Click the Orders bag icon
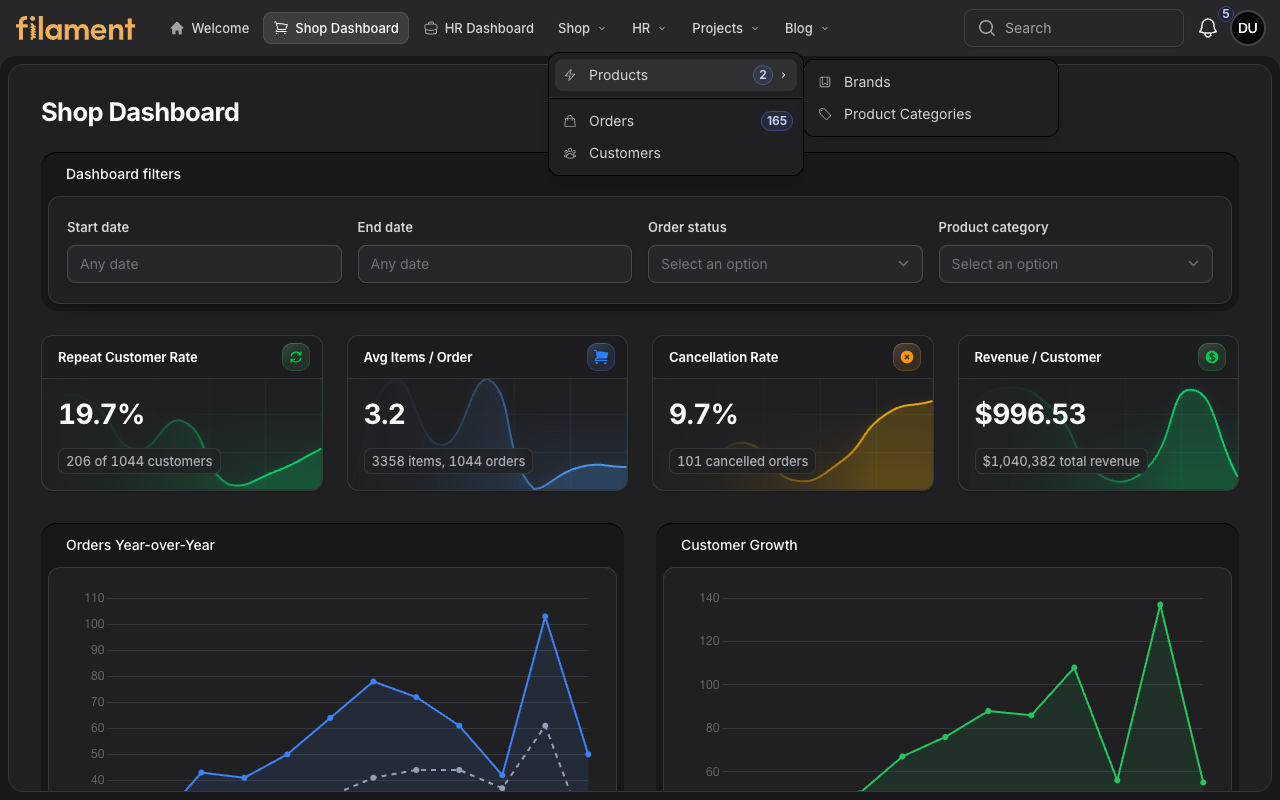Image resolution: width=1280 pixels, height=800 pixels. 570,121
